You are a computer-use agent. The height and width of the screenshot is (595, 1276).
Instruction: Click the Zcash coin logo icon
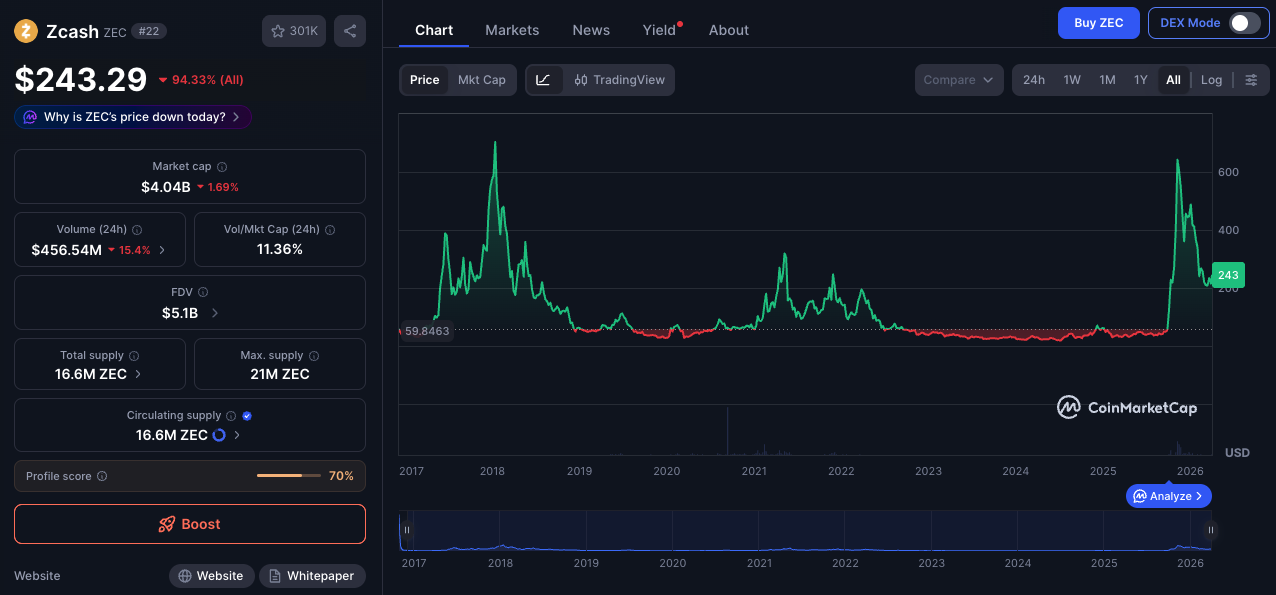click(x=26, y=31)
